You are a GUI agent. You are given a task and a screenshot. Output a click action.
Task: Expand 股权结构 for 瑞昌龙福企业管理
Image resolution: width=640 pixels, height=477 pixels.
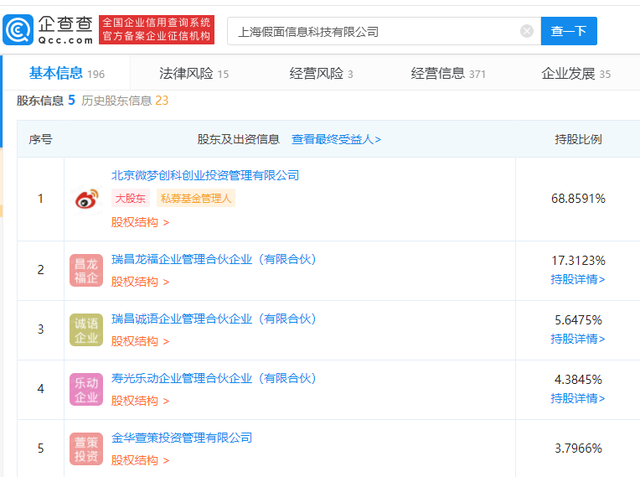[140, 282]
